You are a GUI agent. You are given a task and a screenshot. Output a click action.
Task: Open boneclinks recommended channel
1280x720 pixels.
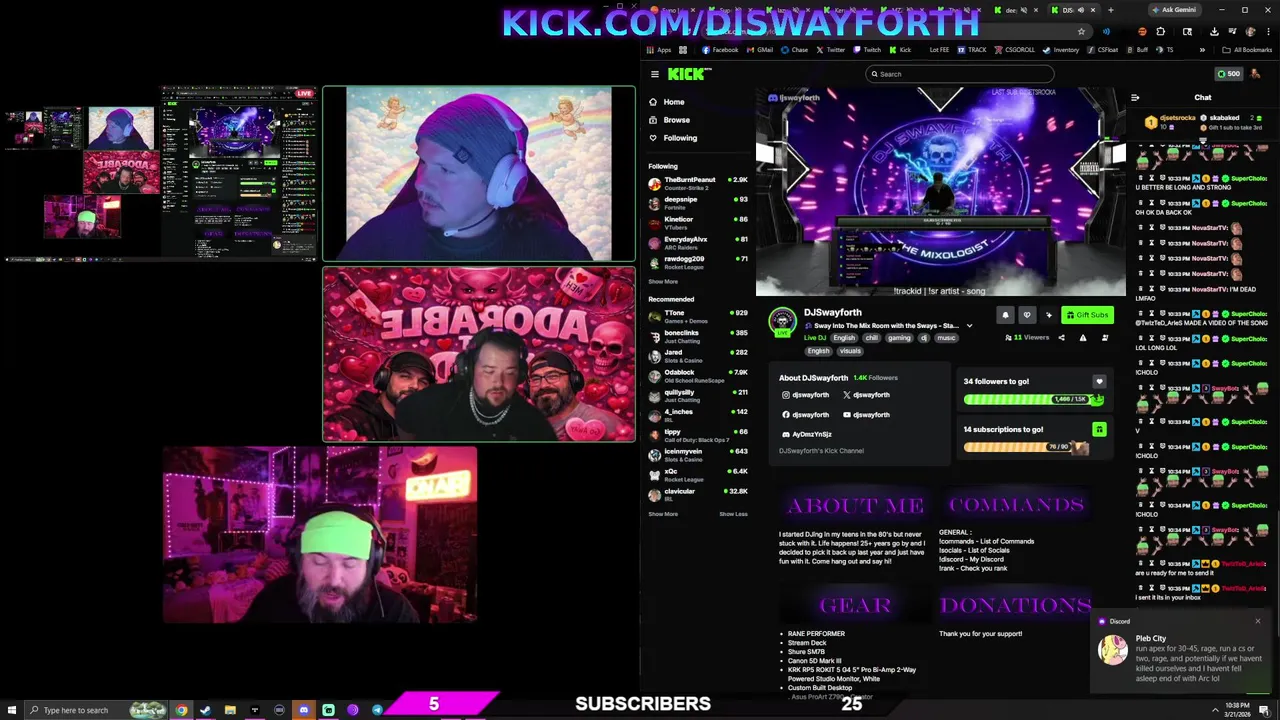(698, 336)
